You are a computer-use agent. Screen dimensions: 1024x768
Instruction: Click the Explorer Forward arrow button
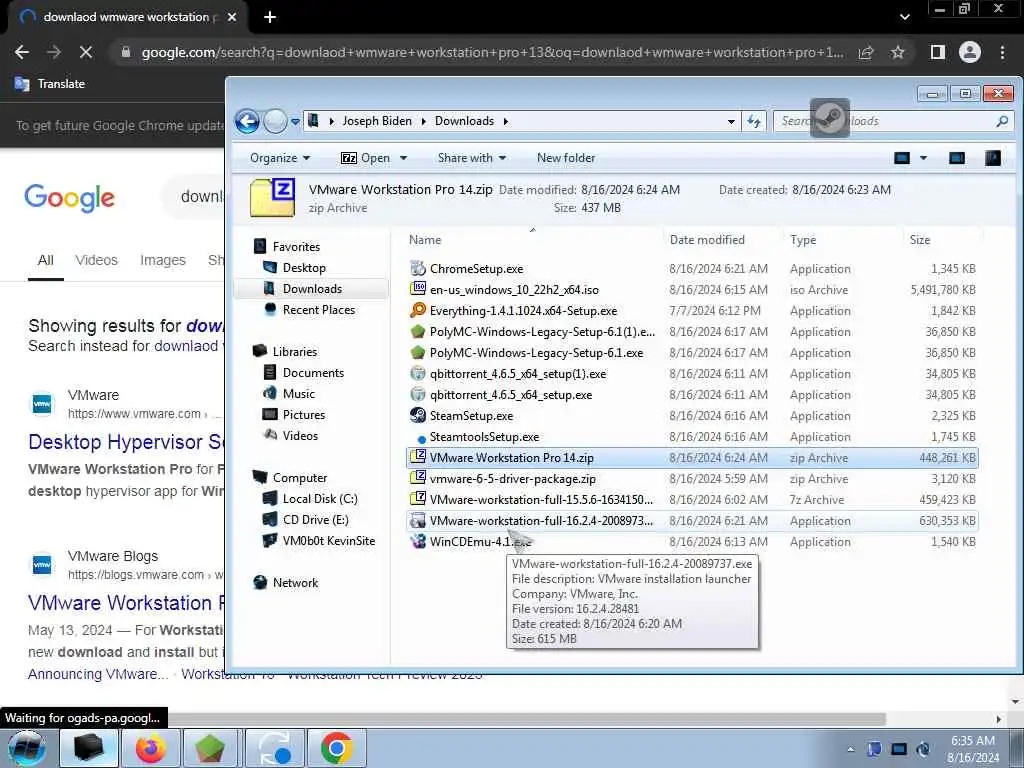[x=275, y=121]
